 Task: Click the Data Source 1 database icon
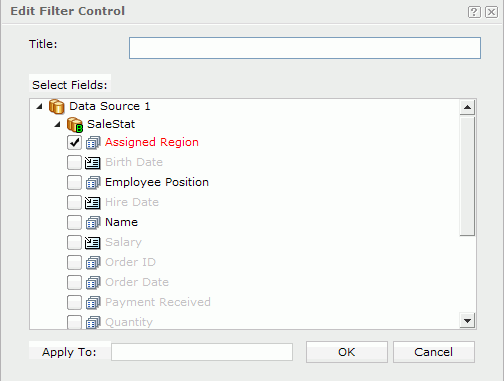click(x=57, y=107)
